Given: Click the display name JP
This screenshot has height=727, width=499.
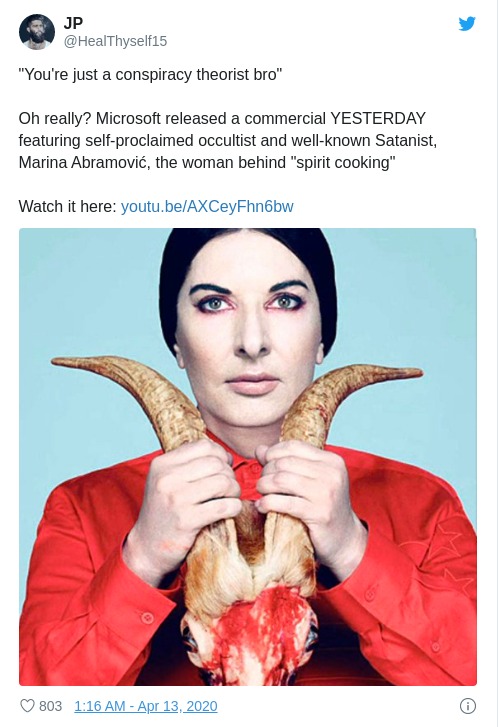Looking at the screenshot, I should 73,23.
